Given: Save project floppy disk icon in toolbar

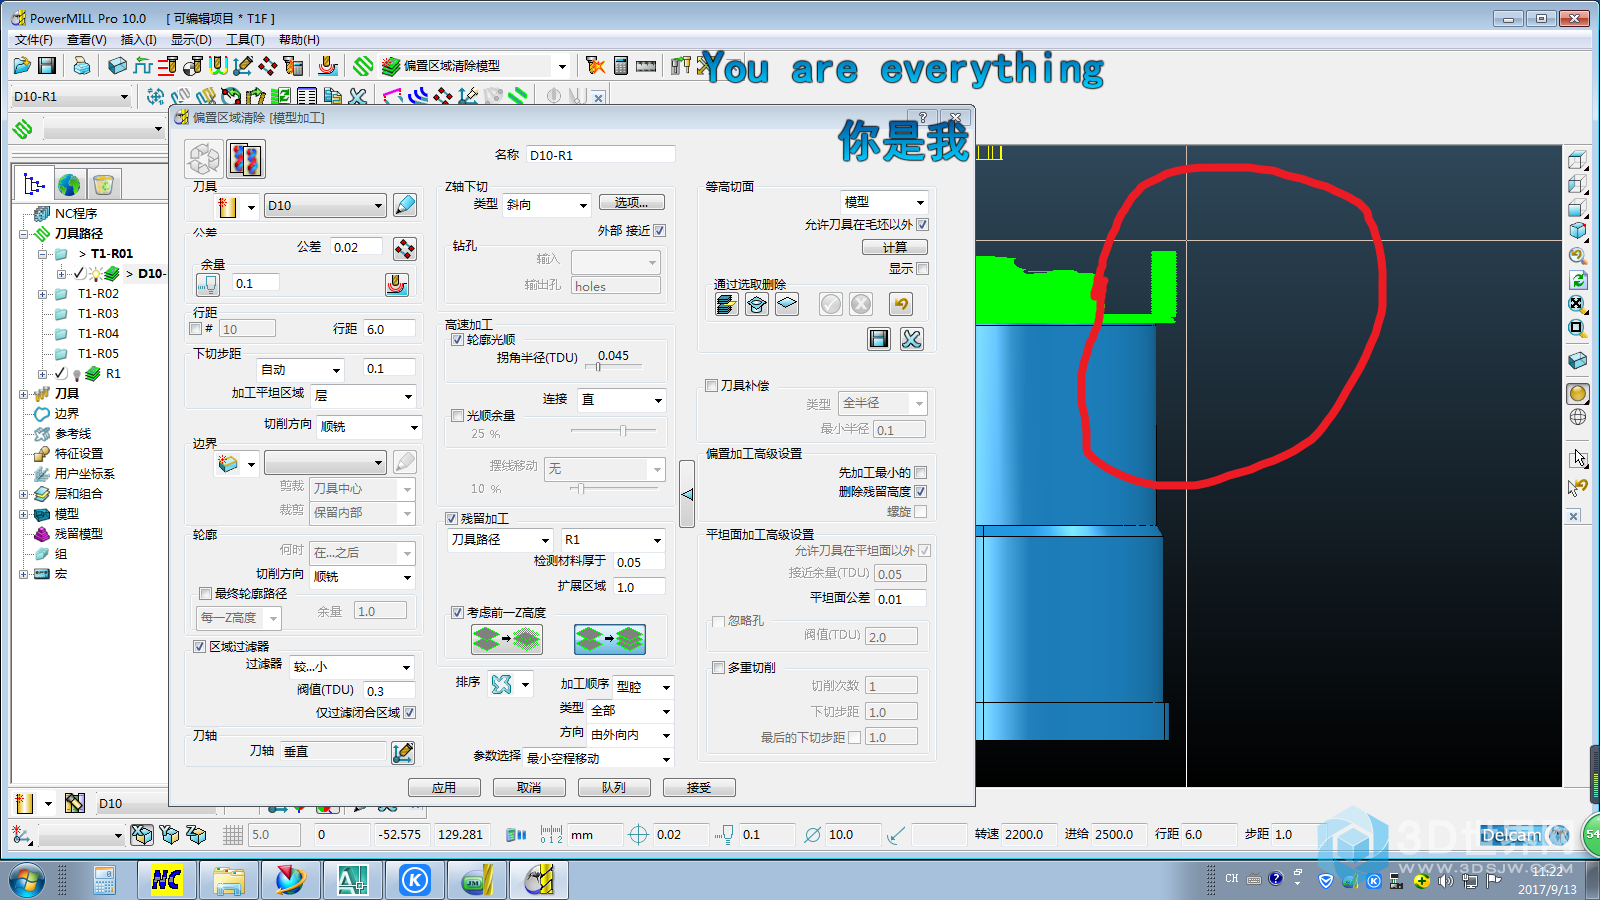Looking at the screenshot, I should pyautogui.click(x=47, y=66).
